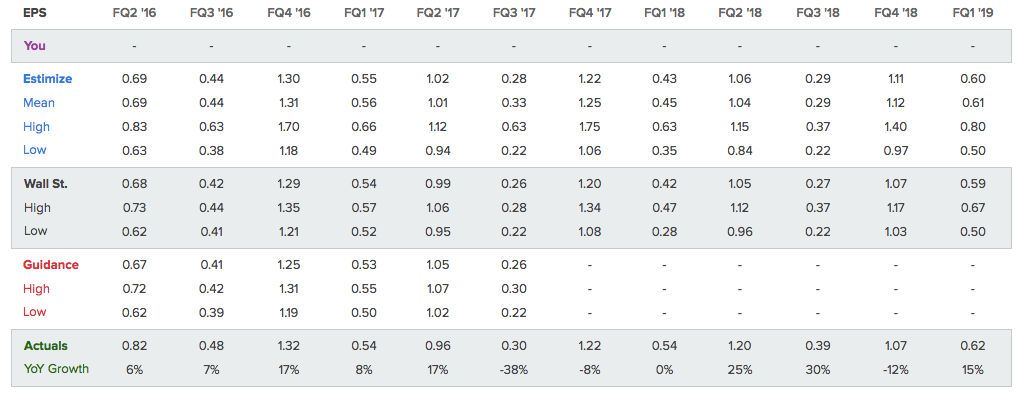The image size is (1017, 393).
Task: Click the red Low label under Guidance
Action: coord(34,312)
